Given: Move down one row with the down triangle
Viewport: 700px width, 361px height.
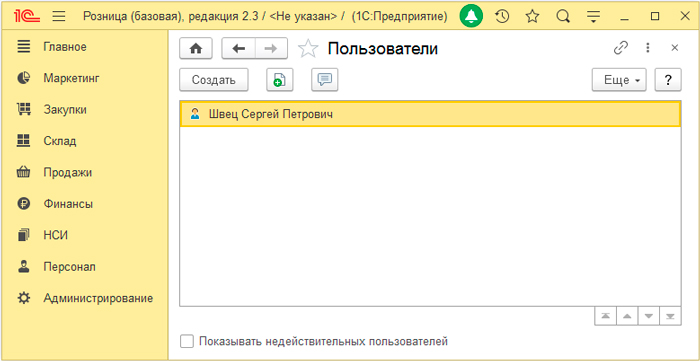Looking at the screenshot, I should [649, 316].
